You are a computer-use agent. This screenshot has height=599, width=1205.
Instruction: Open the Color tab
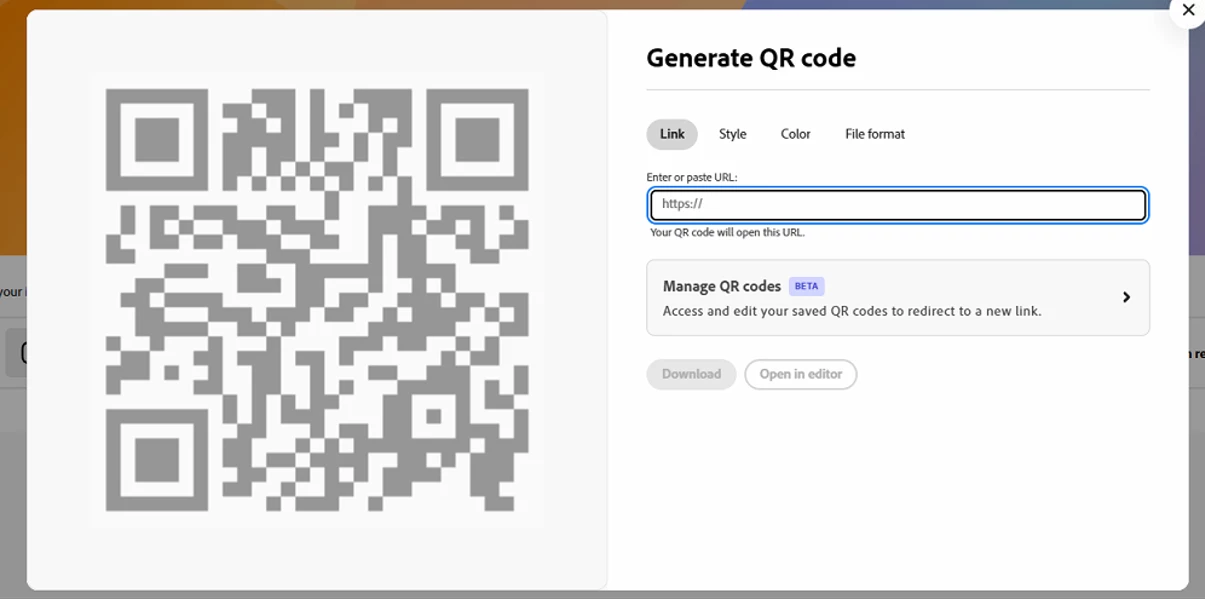click(796, 134)
